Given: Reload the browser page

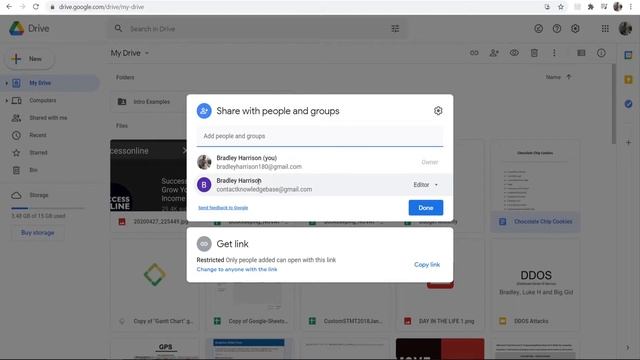Looking at the screenshot, I should coord(36,7).
